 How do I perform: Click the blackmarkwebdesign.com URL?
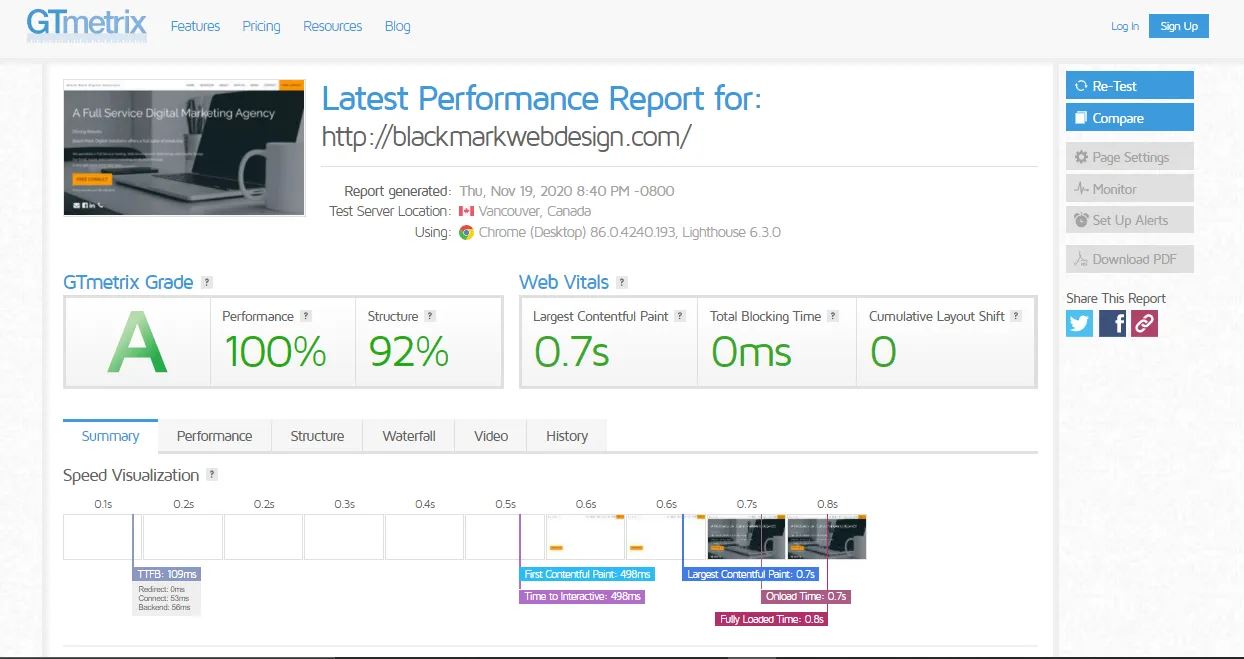506,137
